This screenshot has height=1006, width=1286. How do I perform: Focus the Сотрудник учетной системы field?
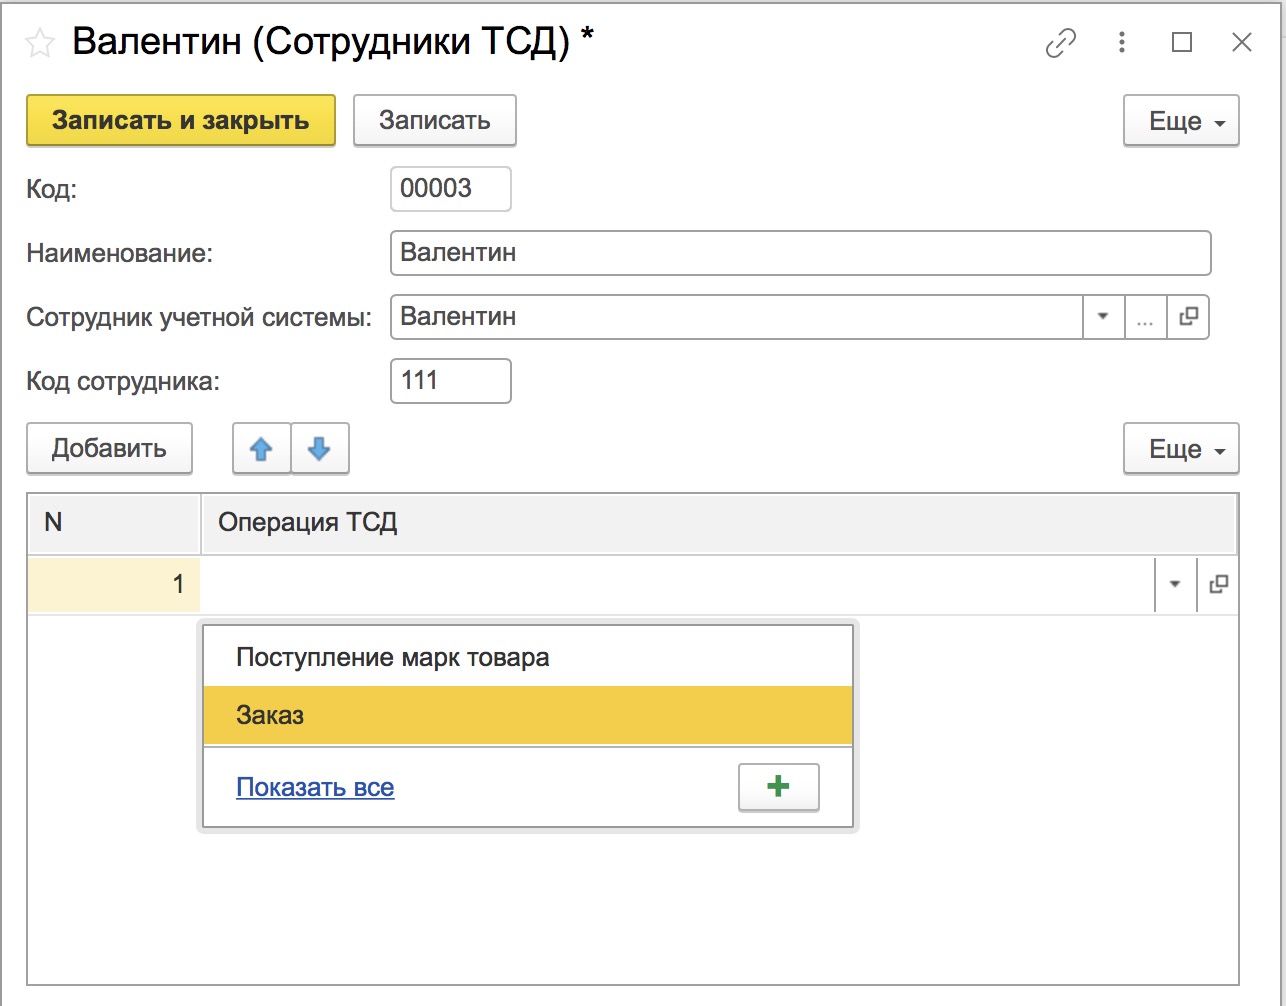click(737, 317)
